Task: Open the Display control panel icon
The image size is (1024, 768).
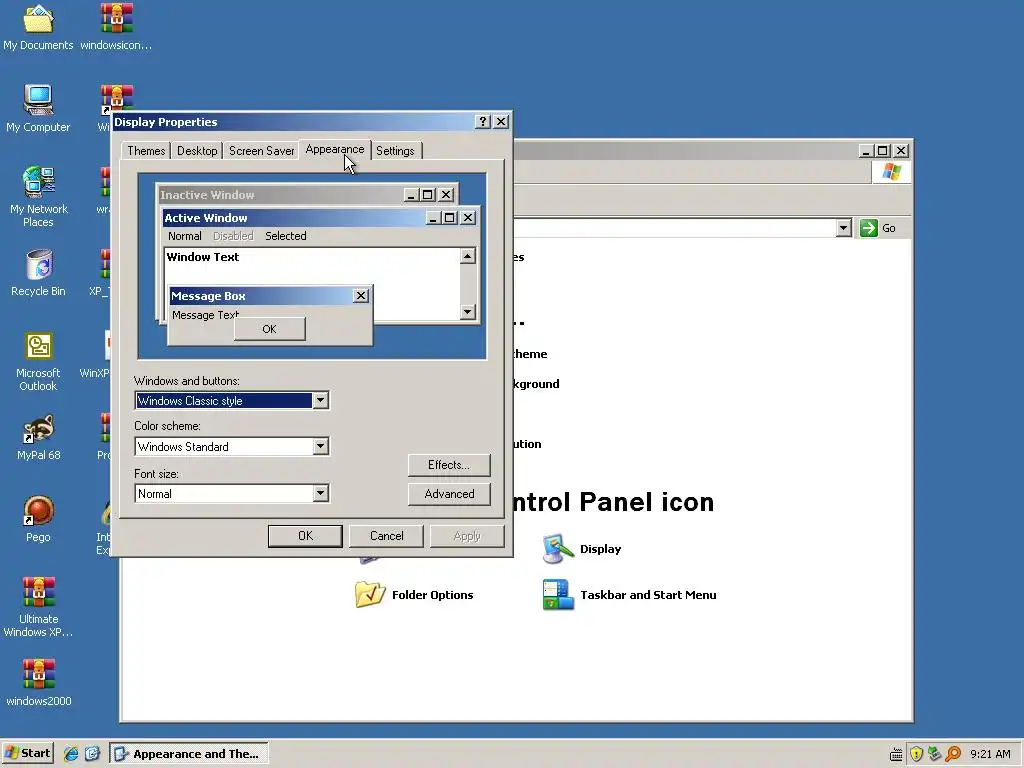Action: [x=557, y=549]
